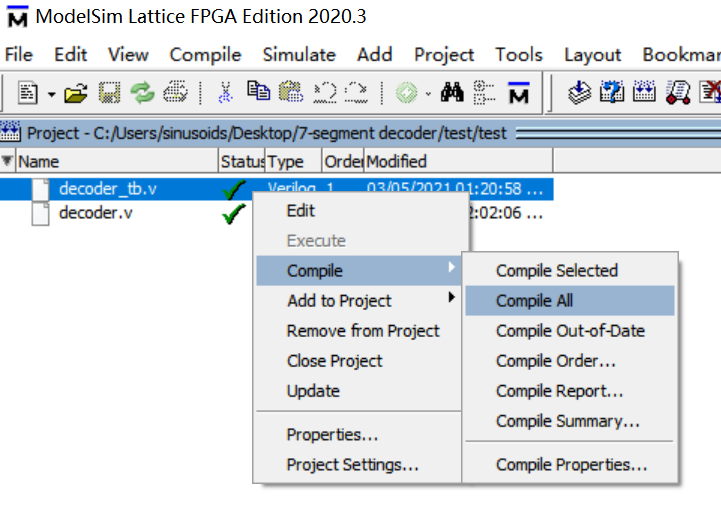
Task: Click the Cut scissors icon
Action: click(225, 93)
